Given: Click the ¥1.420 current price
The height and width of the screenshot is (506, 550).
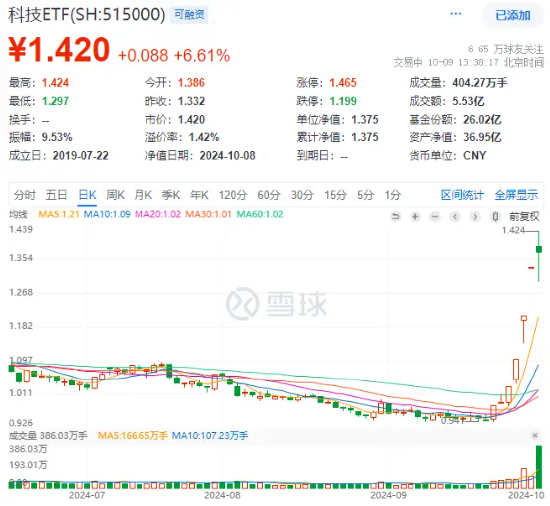Looking at the screenshot, I should point(59,50).
